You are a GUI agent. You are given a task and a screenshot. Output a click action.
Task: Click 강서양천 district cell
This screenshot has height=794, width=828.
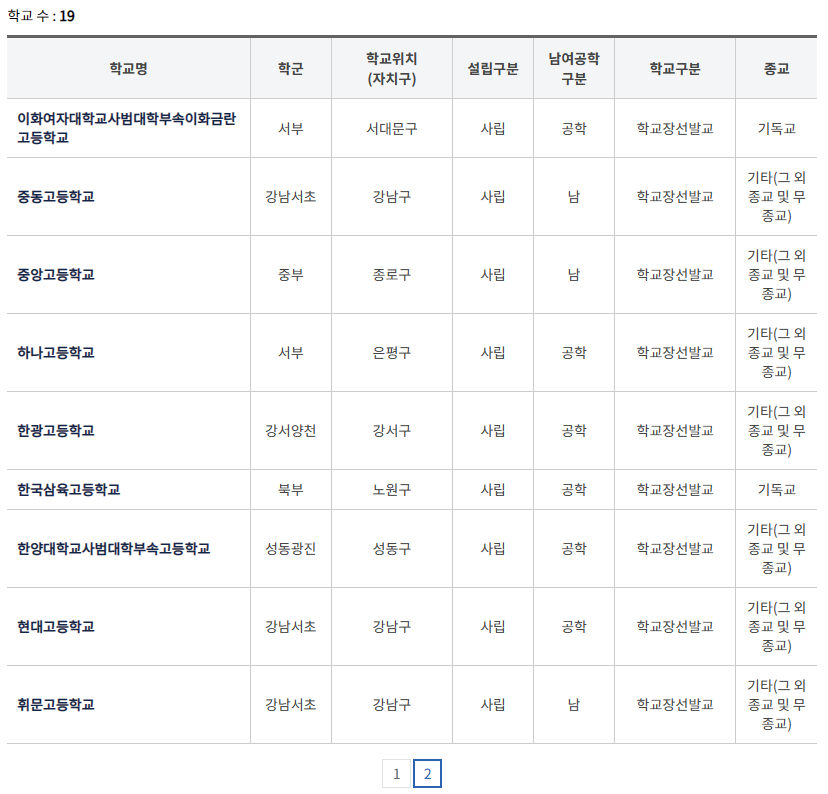point(291,431)
